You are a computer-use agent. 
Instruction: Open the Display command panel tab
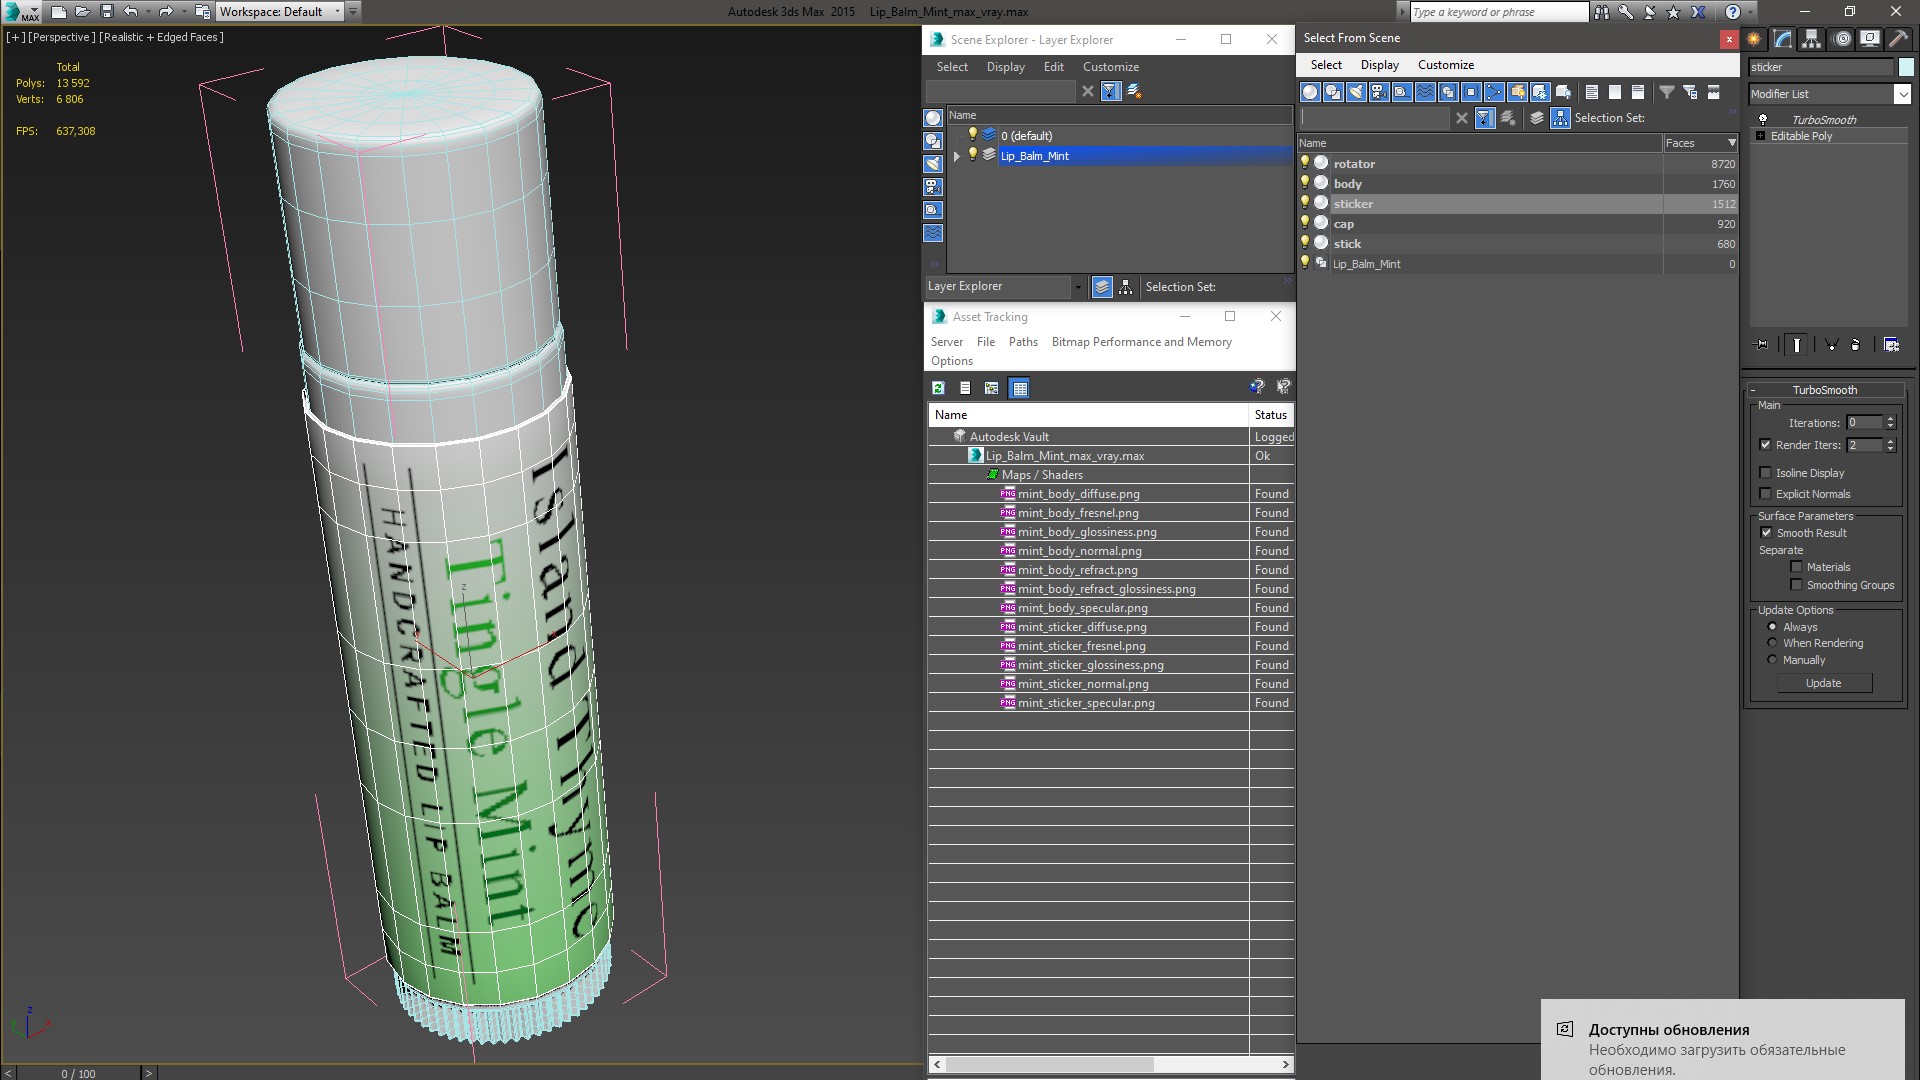click(1870, 39)
